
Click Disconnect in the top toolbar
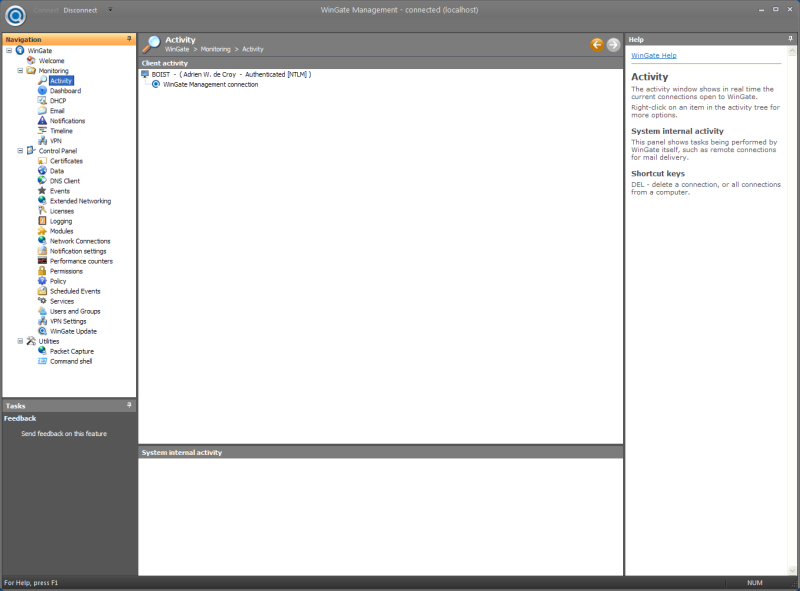pos(80,10)
